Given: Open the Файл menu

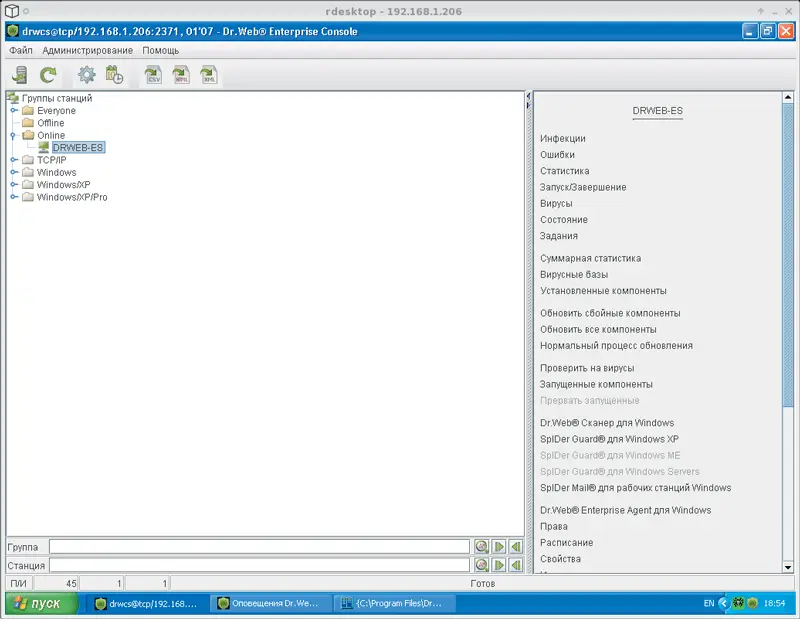Looking at the screenshot, I should coord(21,51).
